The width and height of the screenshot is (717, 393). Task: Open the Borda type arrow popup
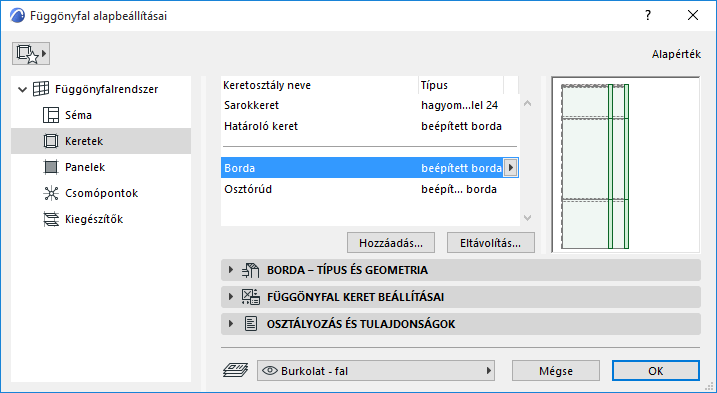tap(511, 168)
